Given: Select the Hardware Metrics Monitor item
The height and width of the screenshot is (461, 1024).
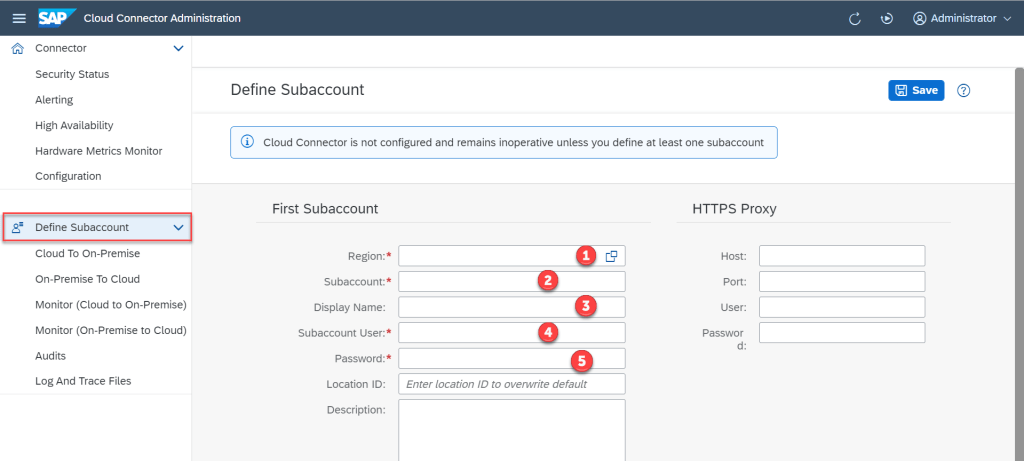Looking at the screenshot, I should (98, 151).
